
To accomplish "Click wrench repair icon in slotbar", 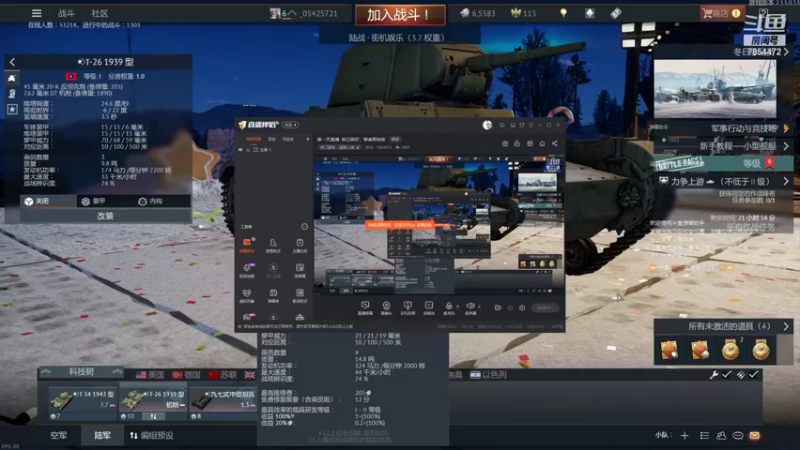I will tap(713, 375).
